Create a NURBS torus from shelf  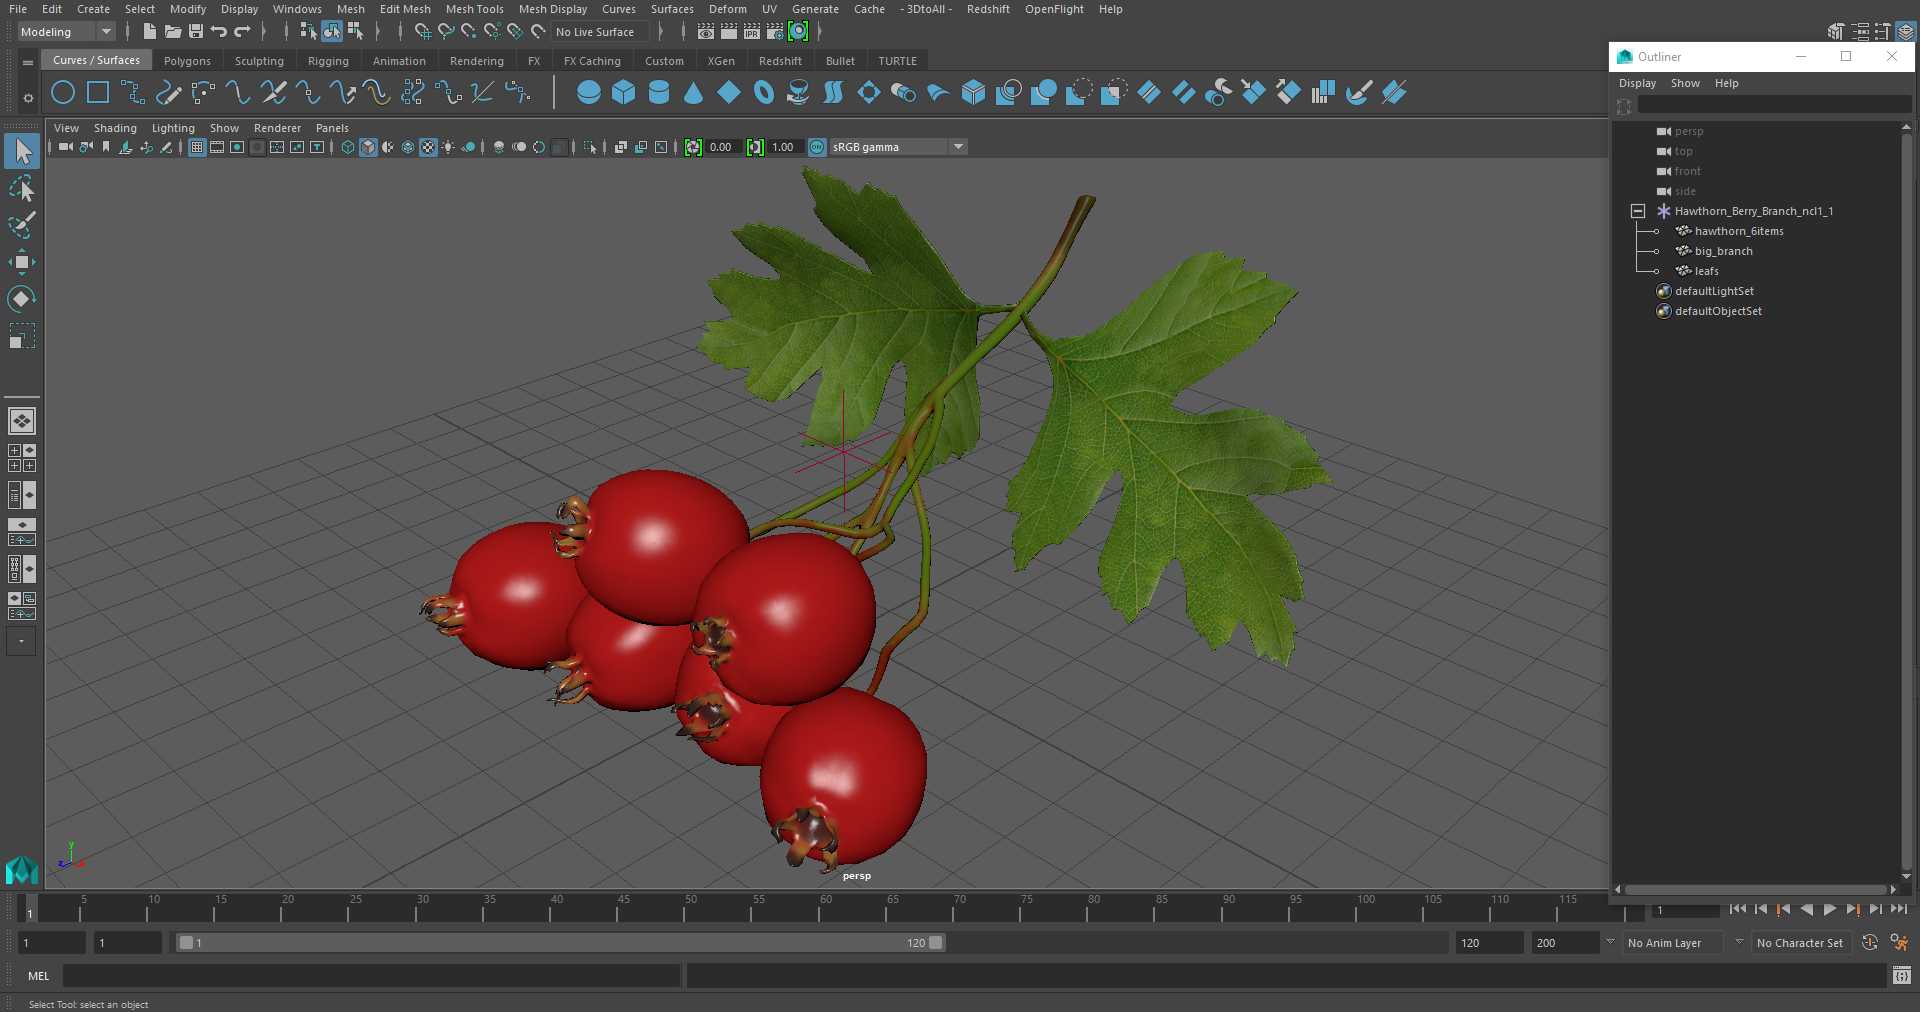pyautogui.click(x=764, y=93)
